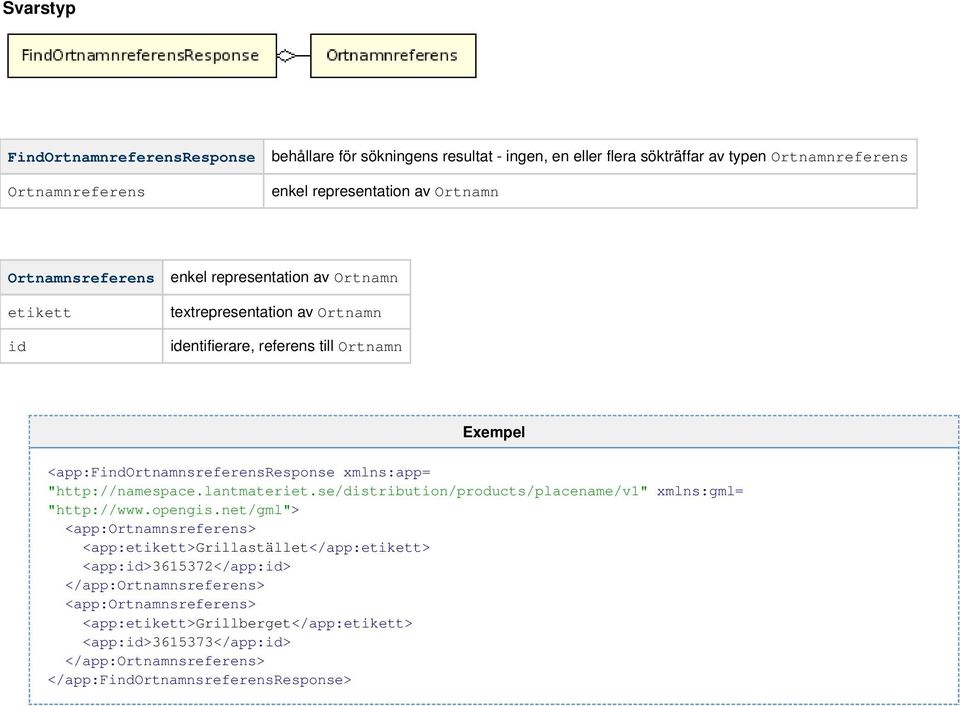This screenshot has height=706, width=960.
Task: Click first table's 'enkel representation av Ortnamn' cell
Action: (x=590, y=192)
